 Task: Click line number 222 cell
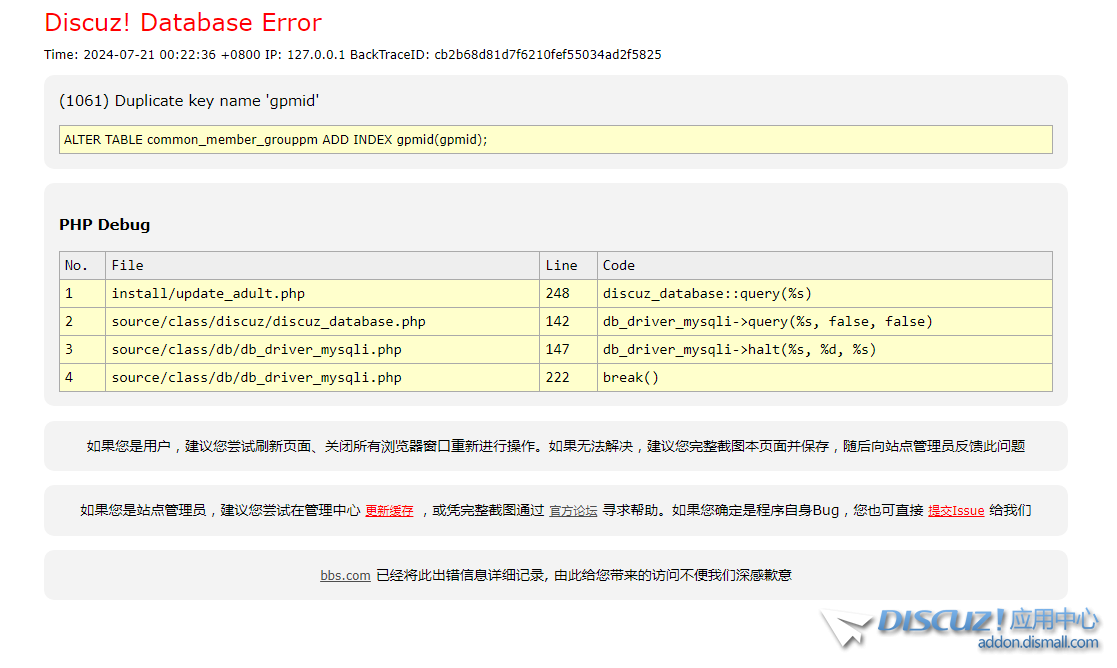(x=568, y=377)
